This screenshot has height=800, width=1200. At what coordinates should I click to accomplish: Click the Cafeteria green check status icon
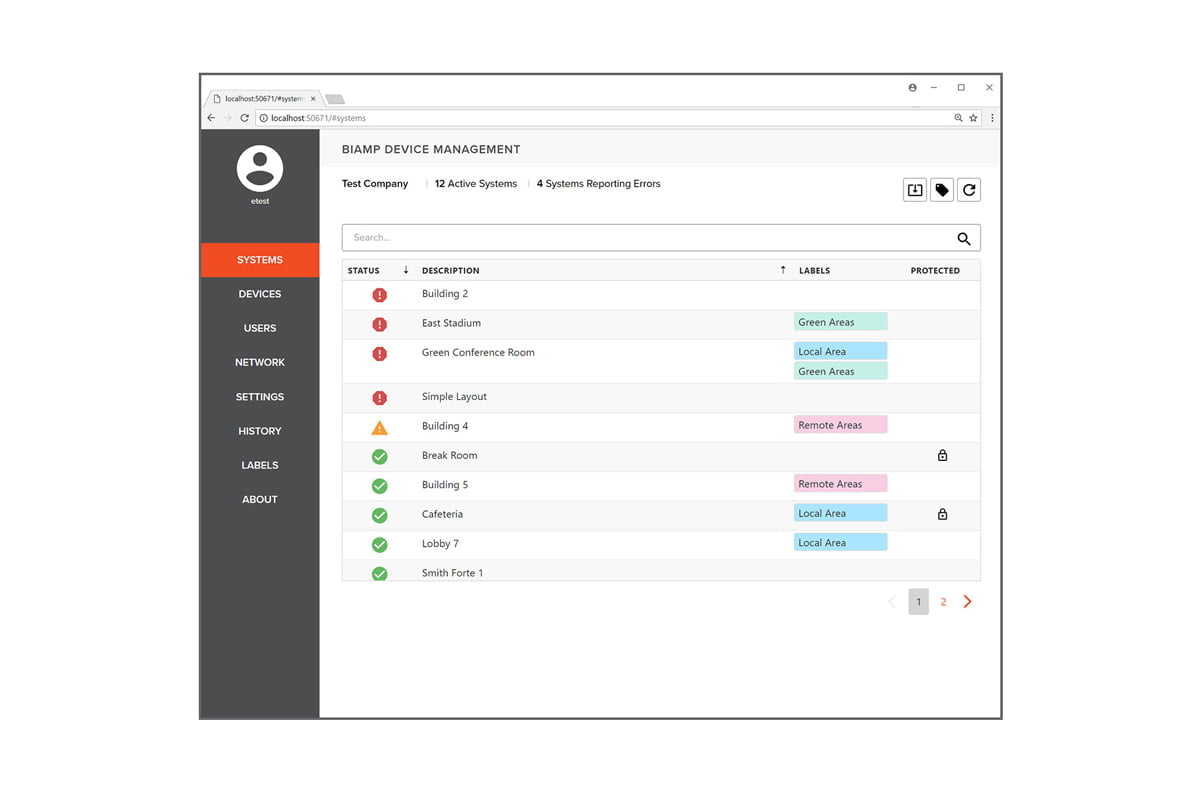[x=379, y=516]
